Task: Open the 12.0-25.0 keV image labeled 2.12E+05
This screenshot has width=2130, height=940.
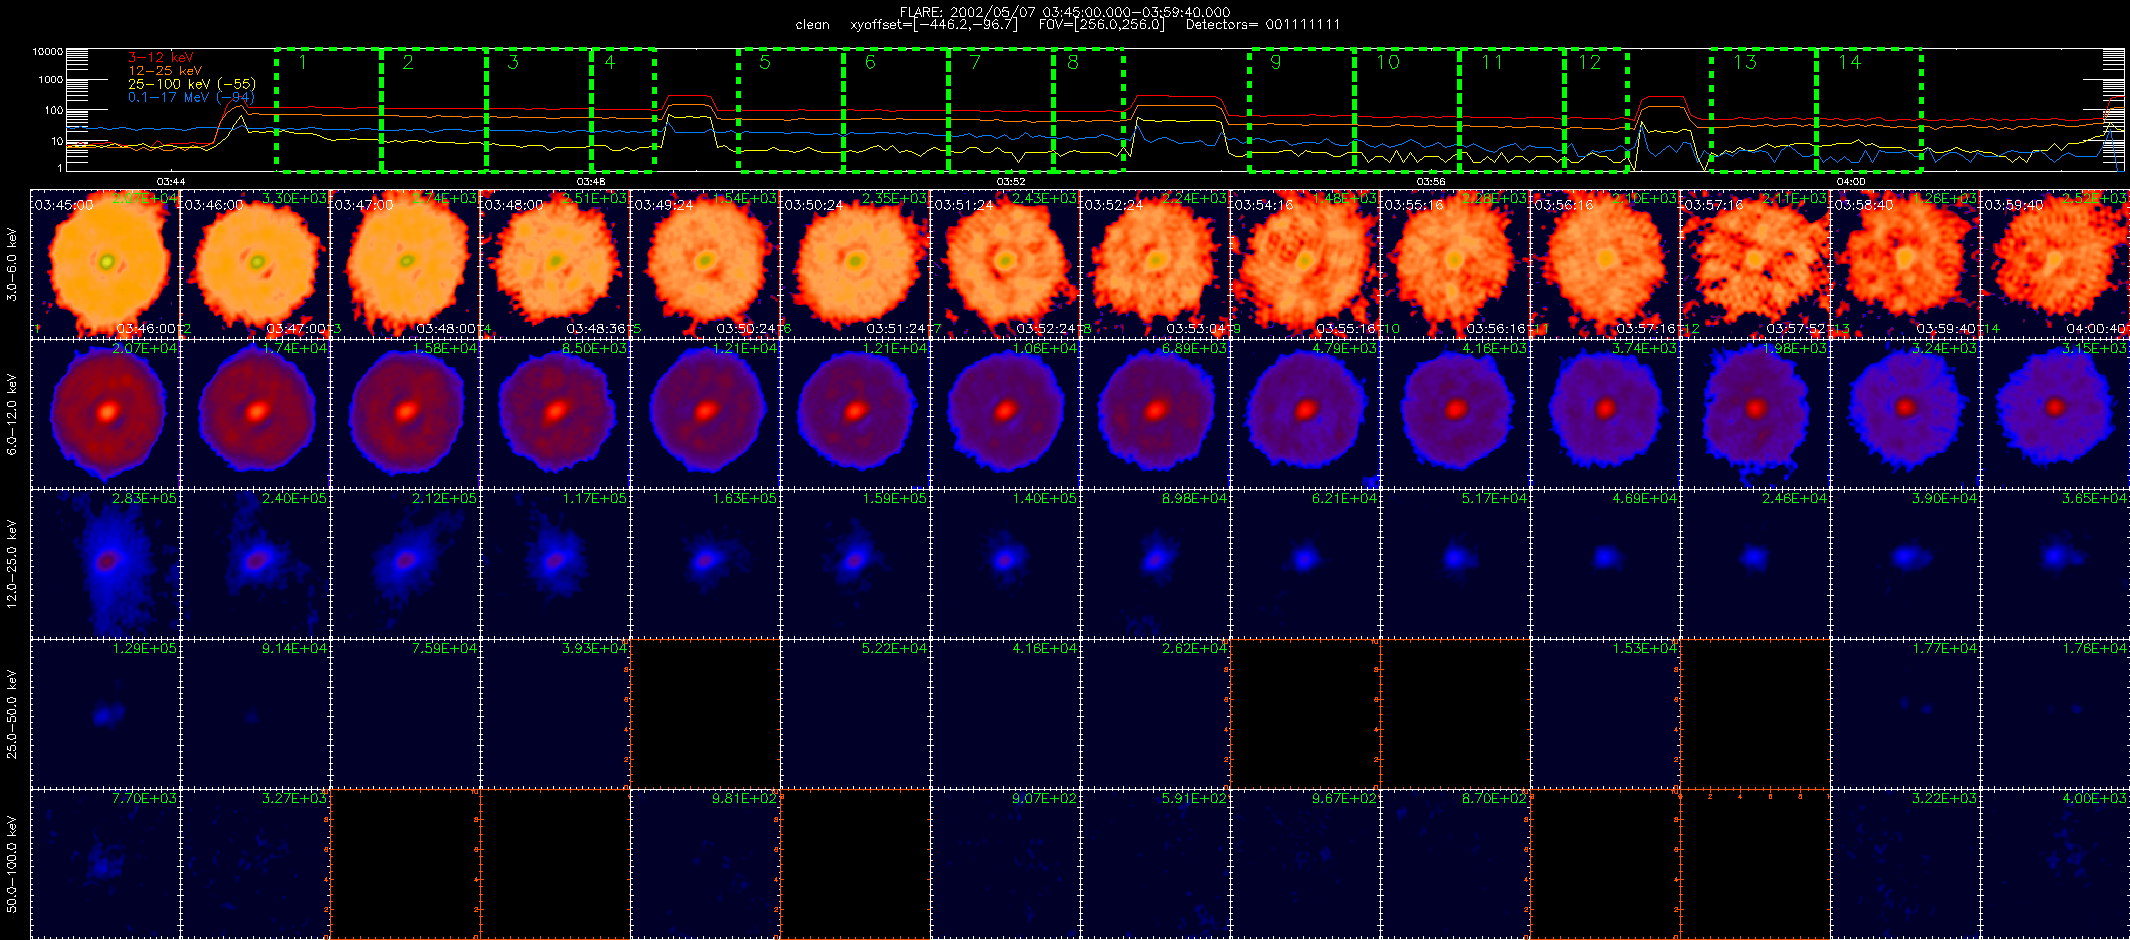Action: [405, 563]
